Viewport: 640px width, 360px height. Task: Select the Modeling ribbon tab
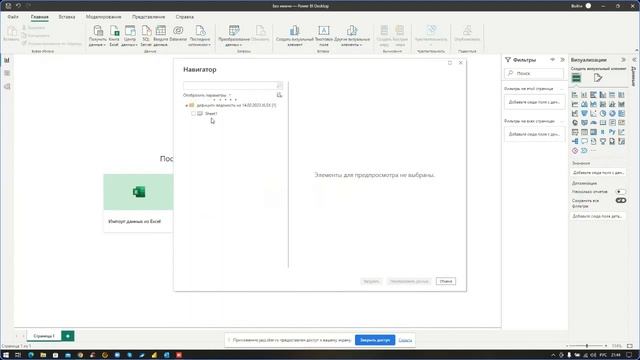click(x=103, y=17)
